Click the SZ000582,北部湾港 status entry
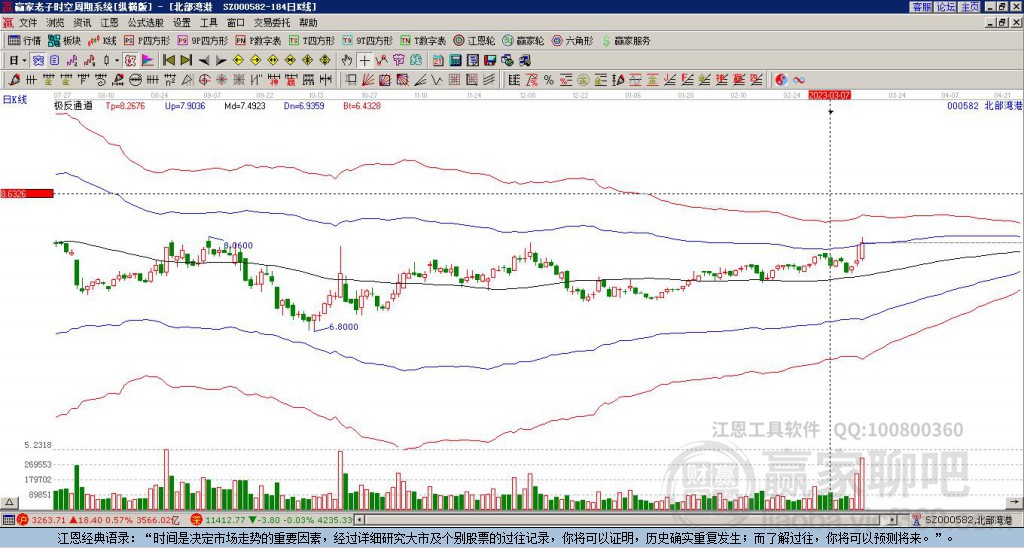Image resolution: width=1024 pixels, height=548 pixels. (966, 520)
